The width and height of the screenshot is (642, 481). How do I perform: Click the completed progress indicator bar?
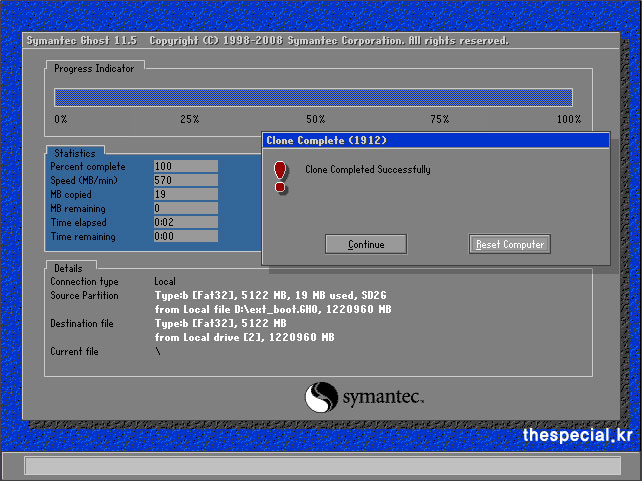click(x=313, y=97)
